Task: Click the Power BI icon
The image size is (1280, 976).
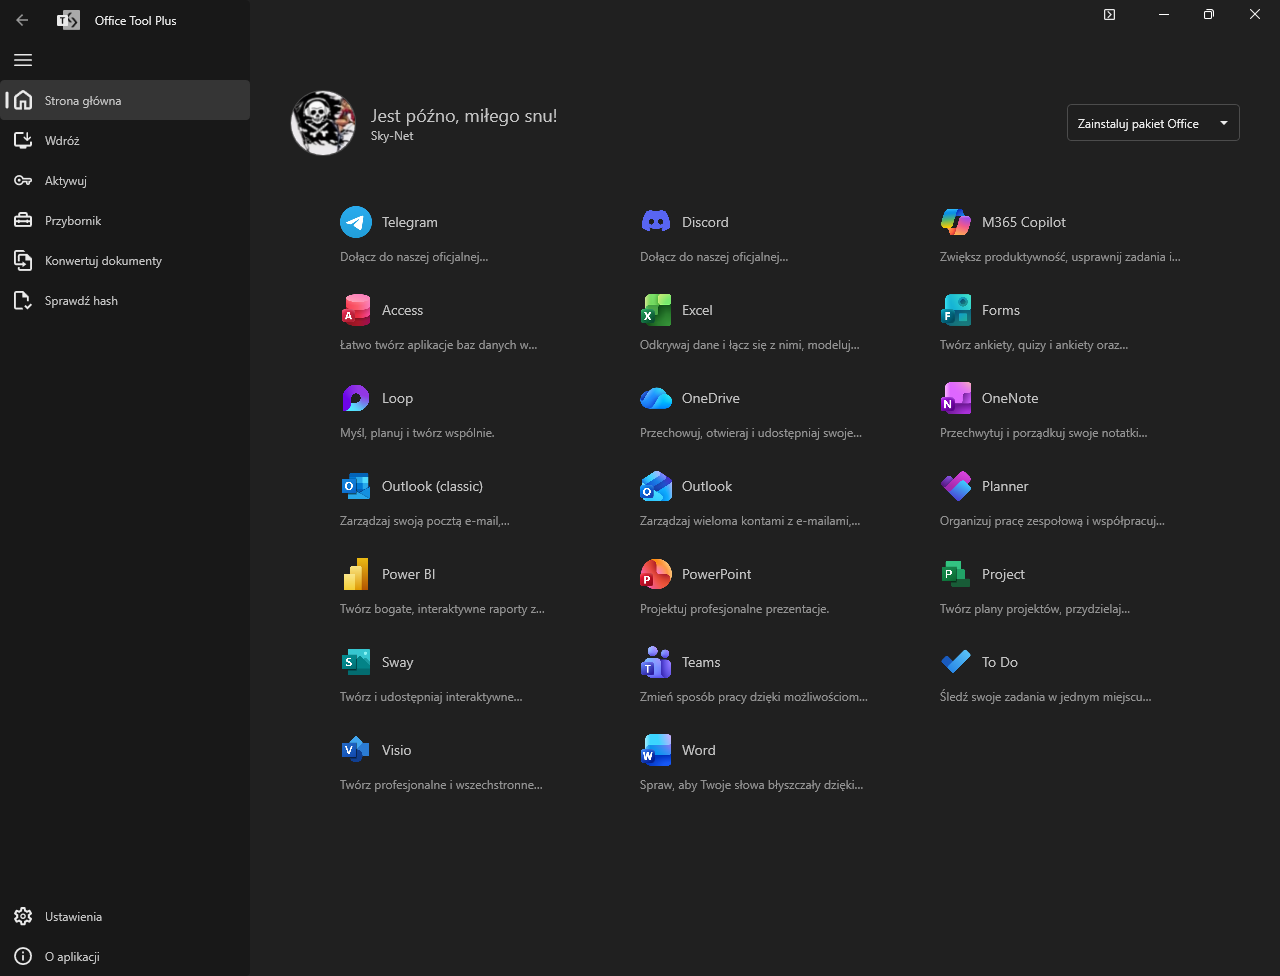Action: tap(356, 574)
